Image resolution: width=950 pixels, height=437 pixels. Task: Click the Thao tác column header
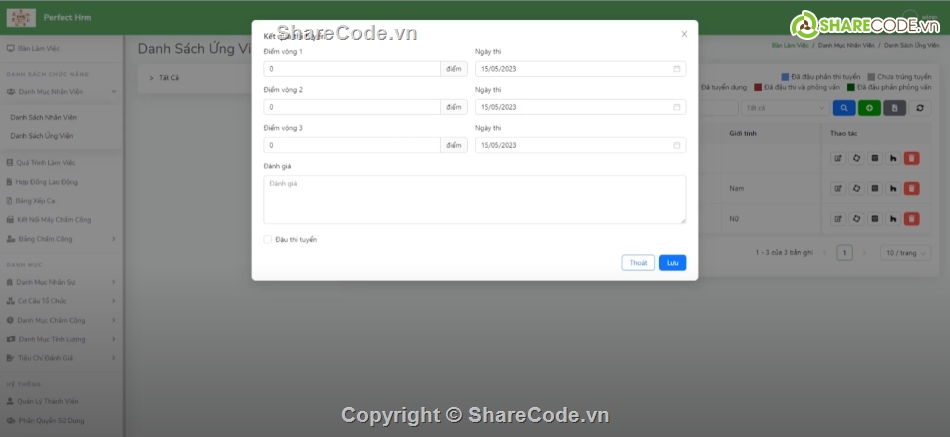[843, 133]
